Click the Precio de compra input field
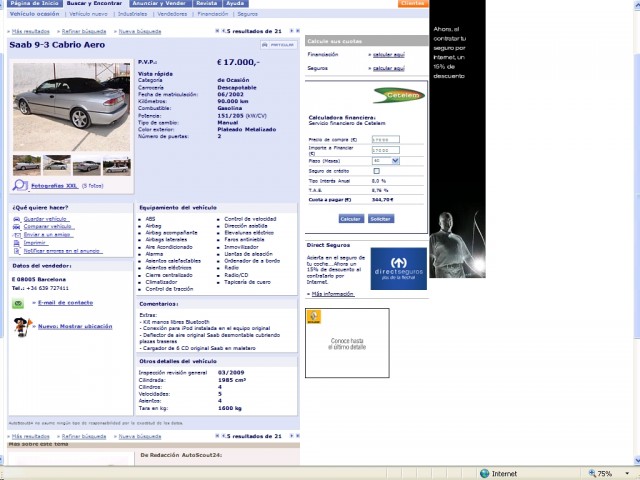640x480 pixels. [385, 140]
